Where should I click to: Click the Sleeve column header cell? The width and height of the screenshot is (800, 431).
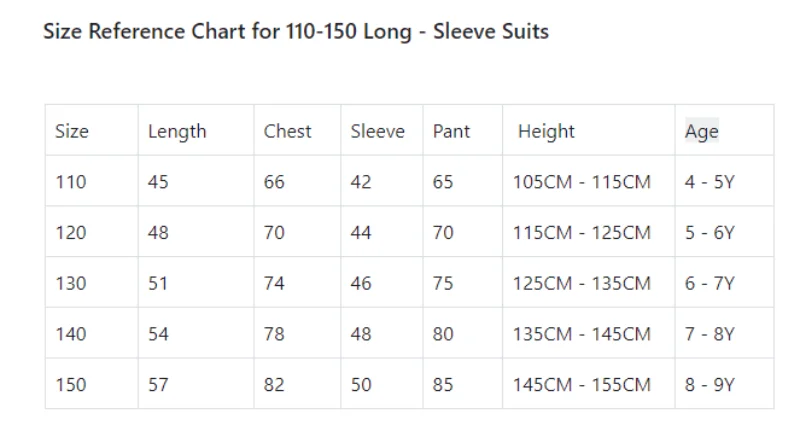[378, 131]
